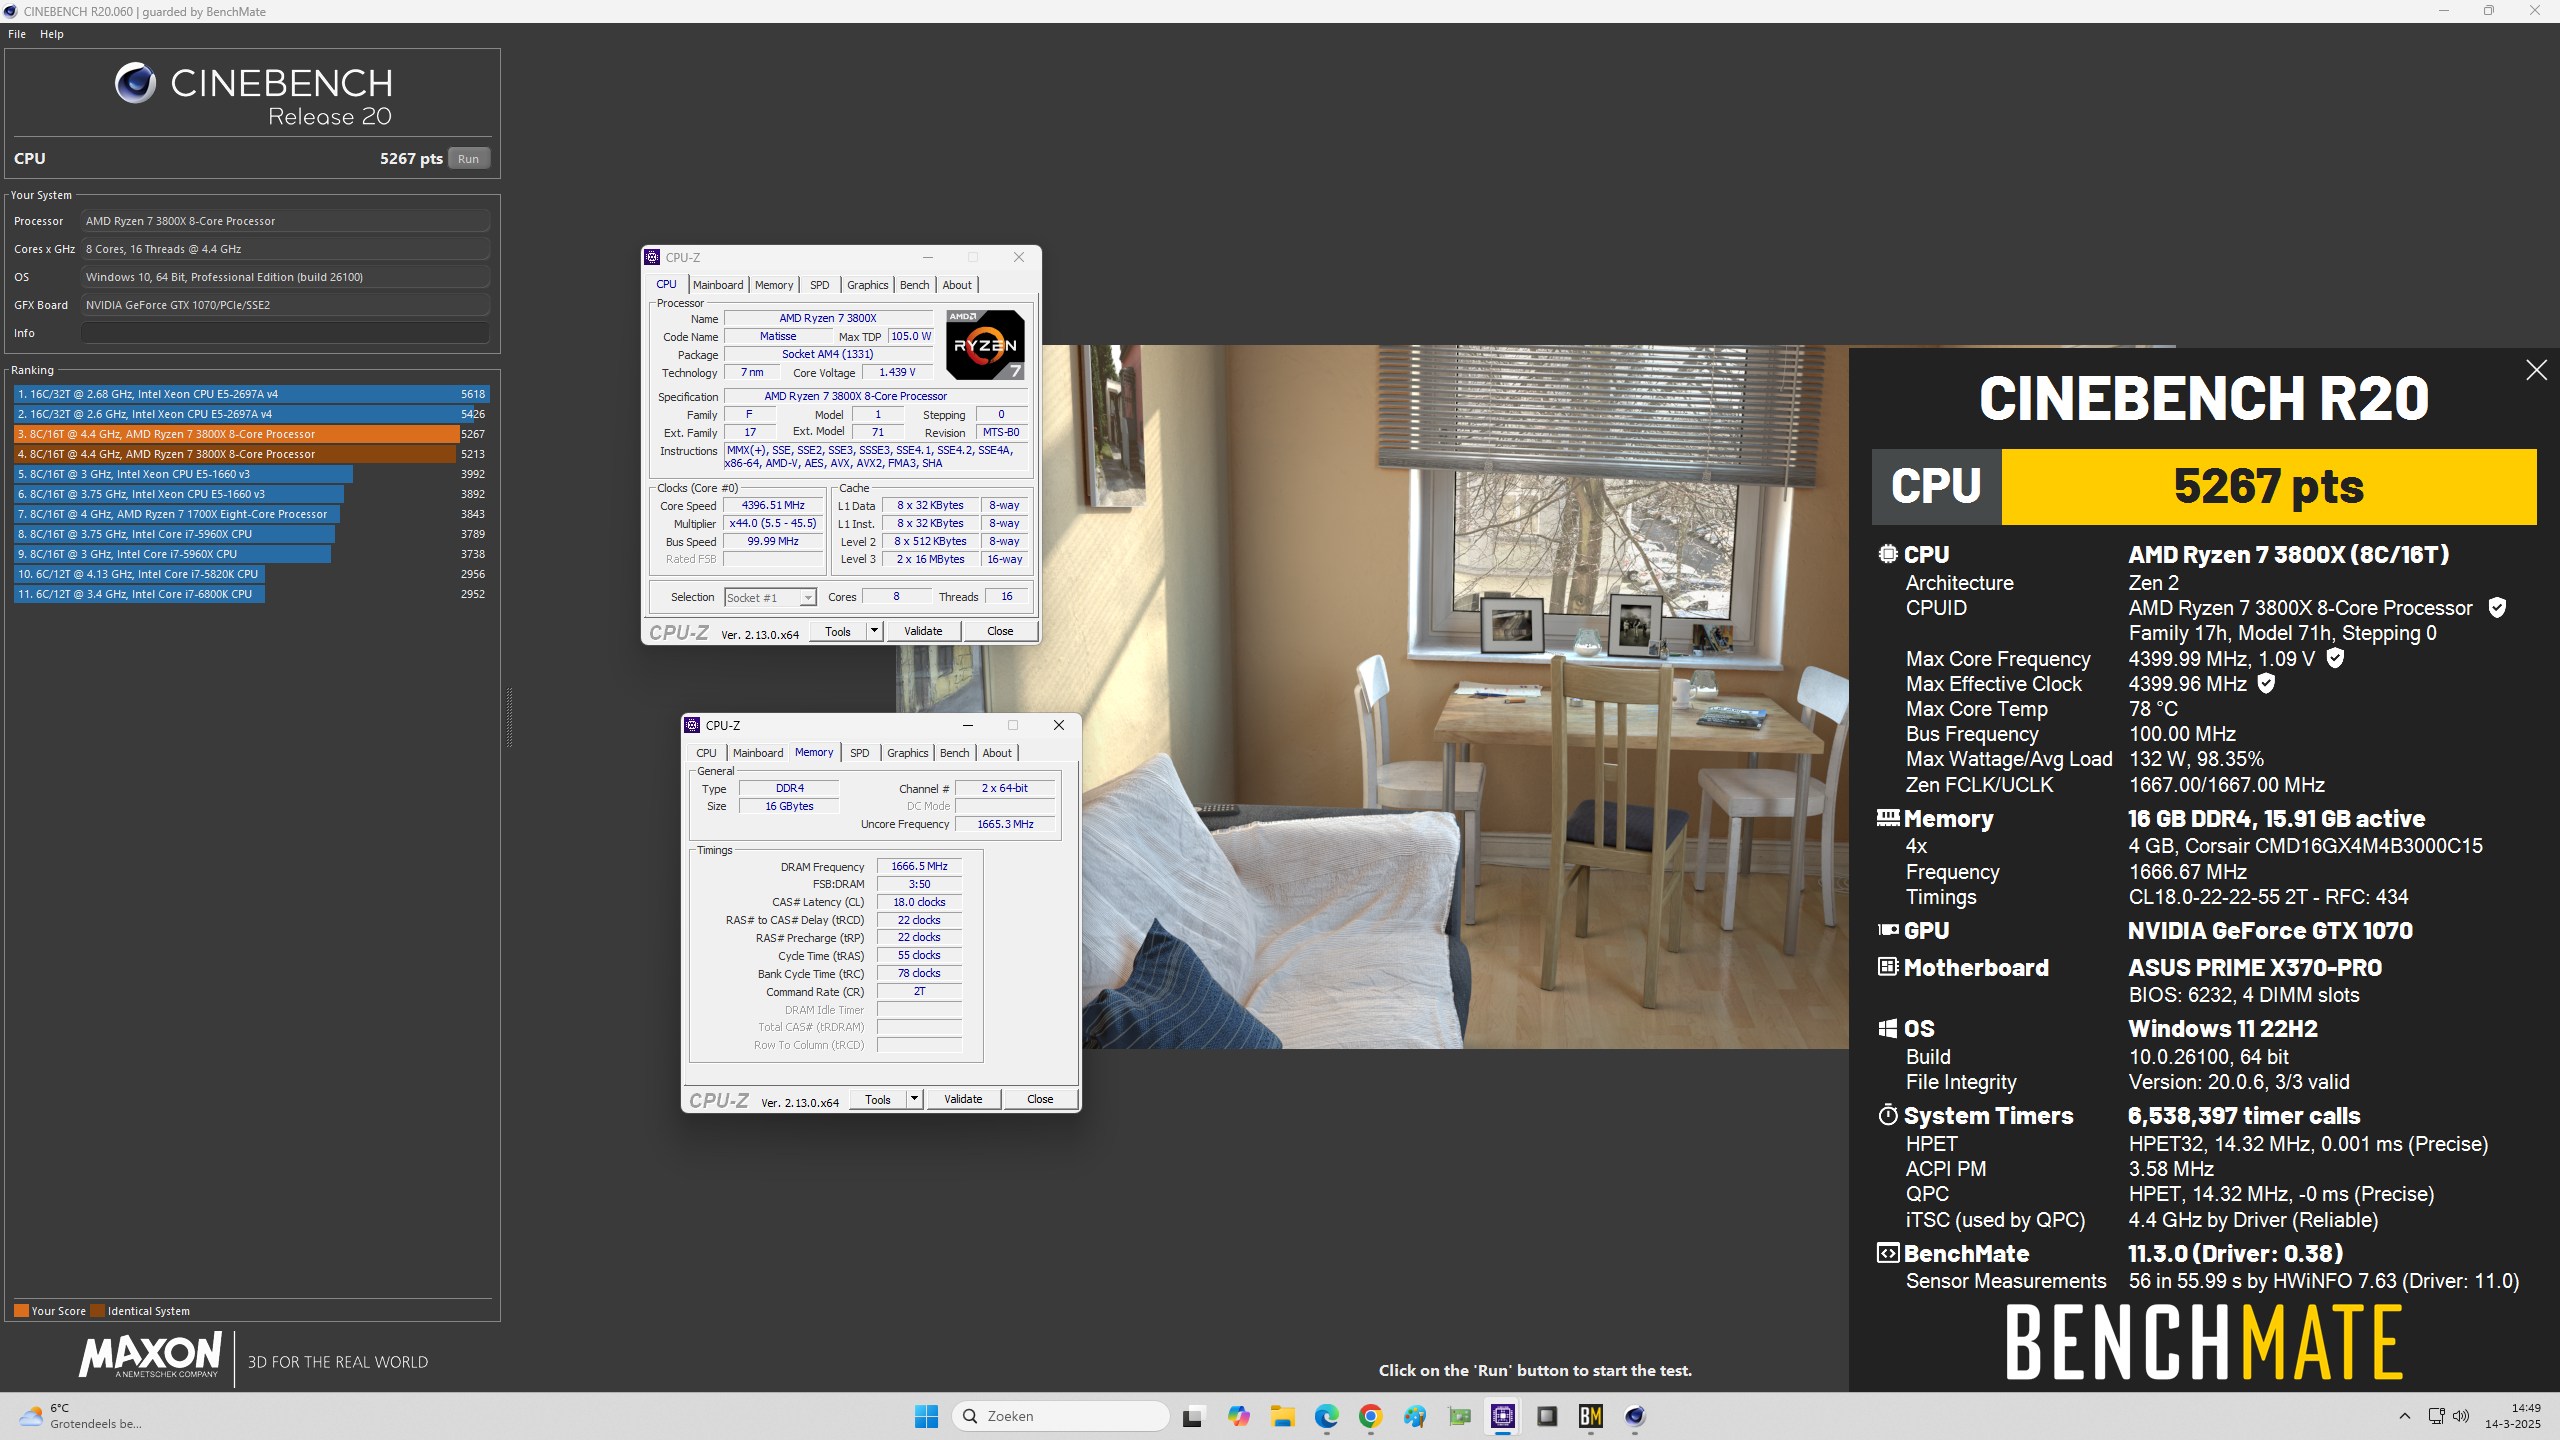The width and height of the screenshot is (2560, 1440).
Task: Click Validate in CPU-Z processor window
Action: tap(923, 631)
